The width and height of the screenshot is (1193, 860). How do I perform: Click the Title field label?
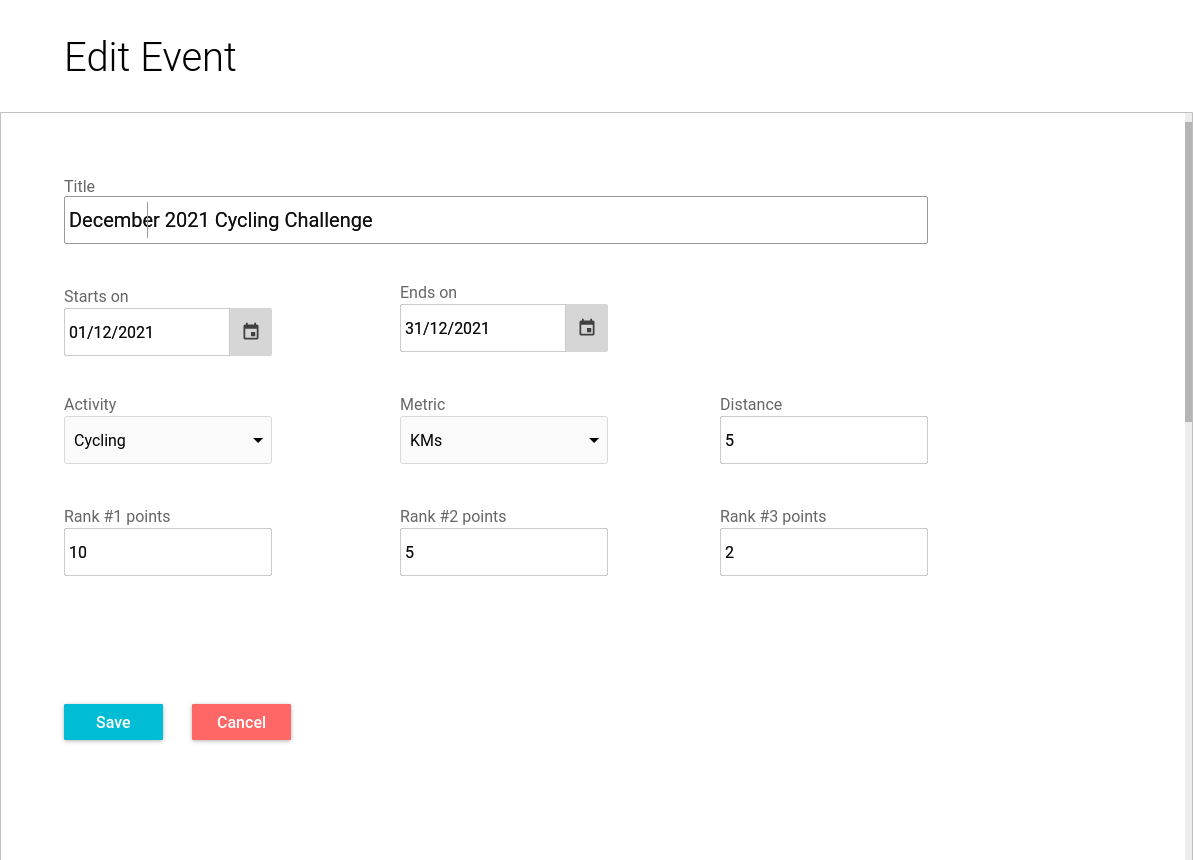80,186
